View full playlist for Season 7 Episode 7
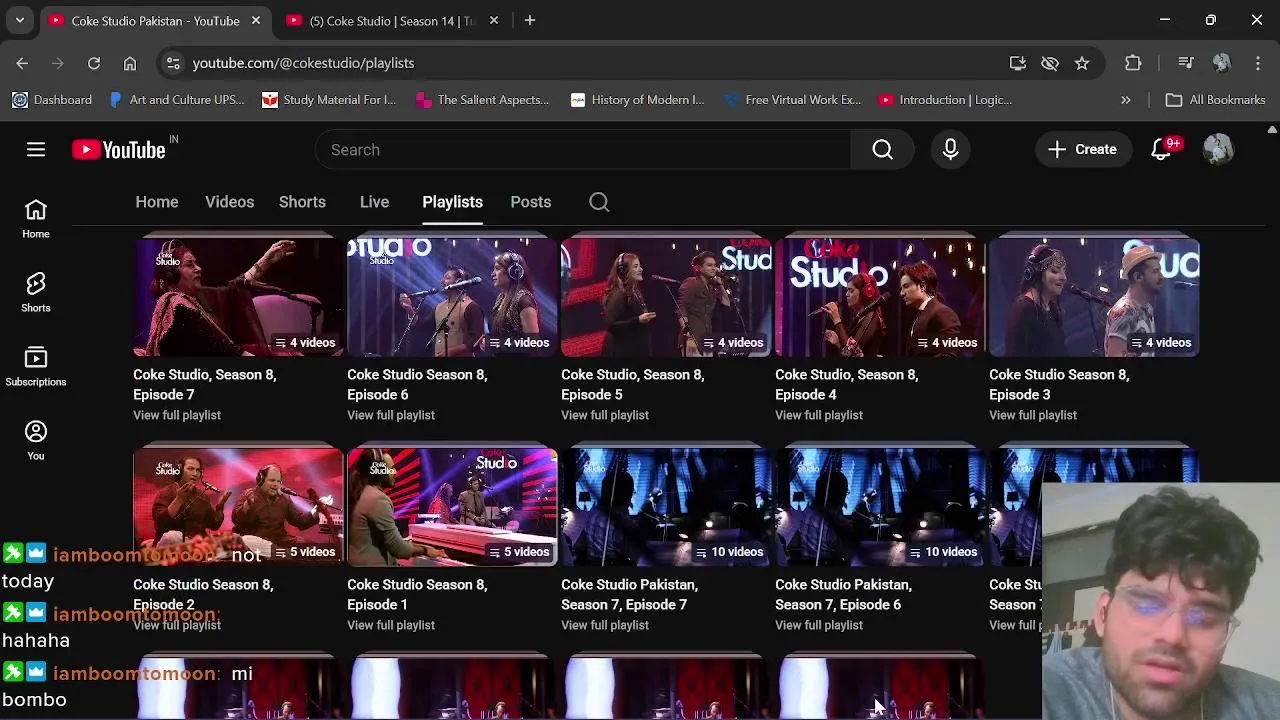 tap(605, 625)
